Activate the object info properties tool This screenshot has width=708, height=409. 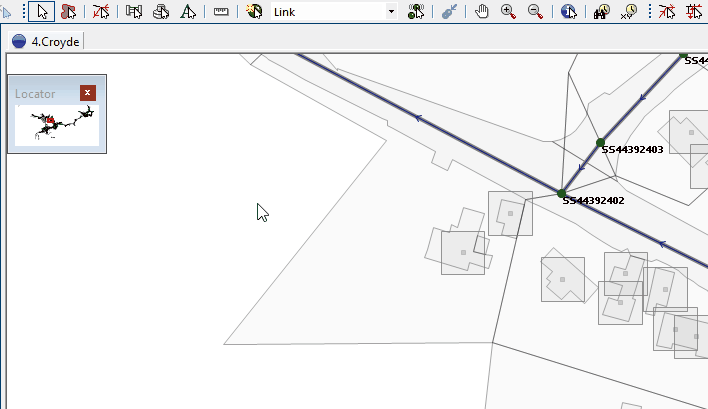point(568,12)
